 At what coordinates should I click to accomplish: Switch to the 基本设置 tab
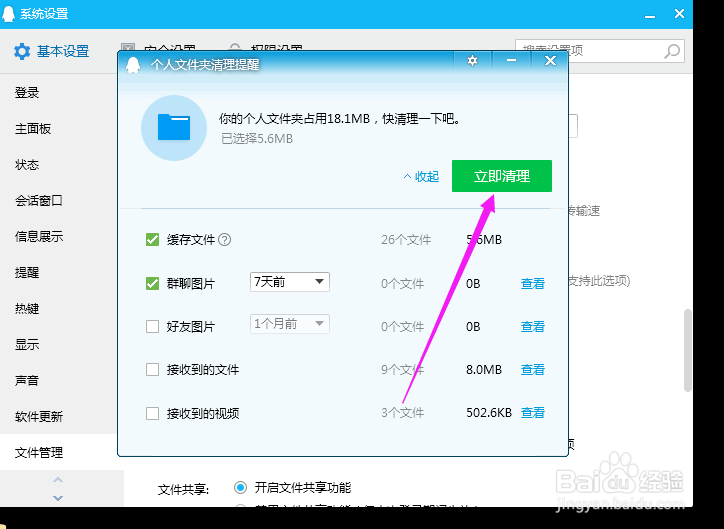pyautogui.click(x=52, y=51)
